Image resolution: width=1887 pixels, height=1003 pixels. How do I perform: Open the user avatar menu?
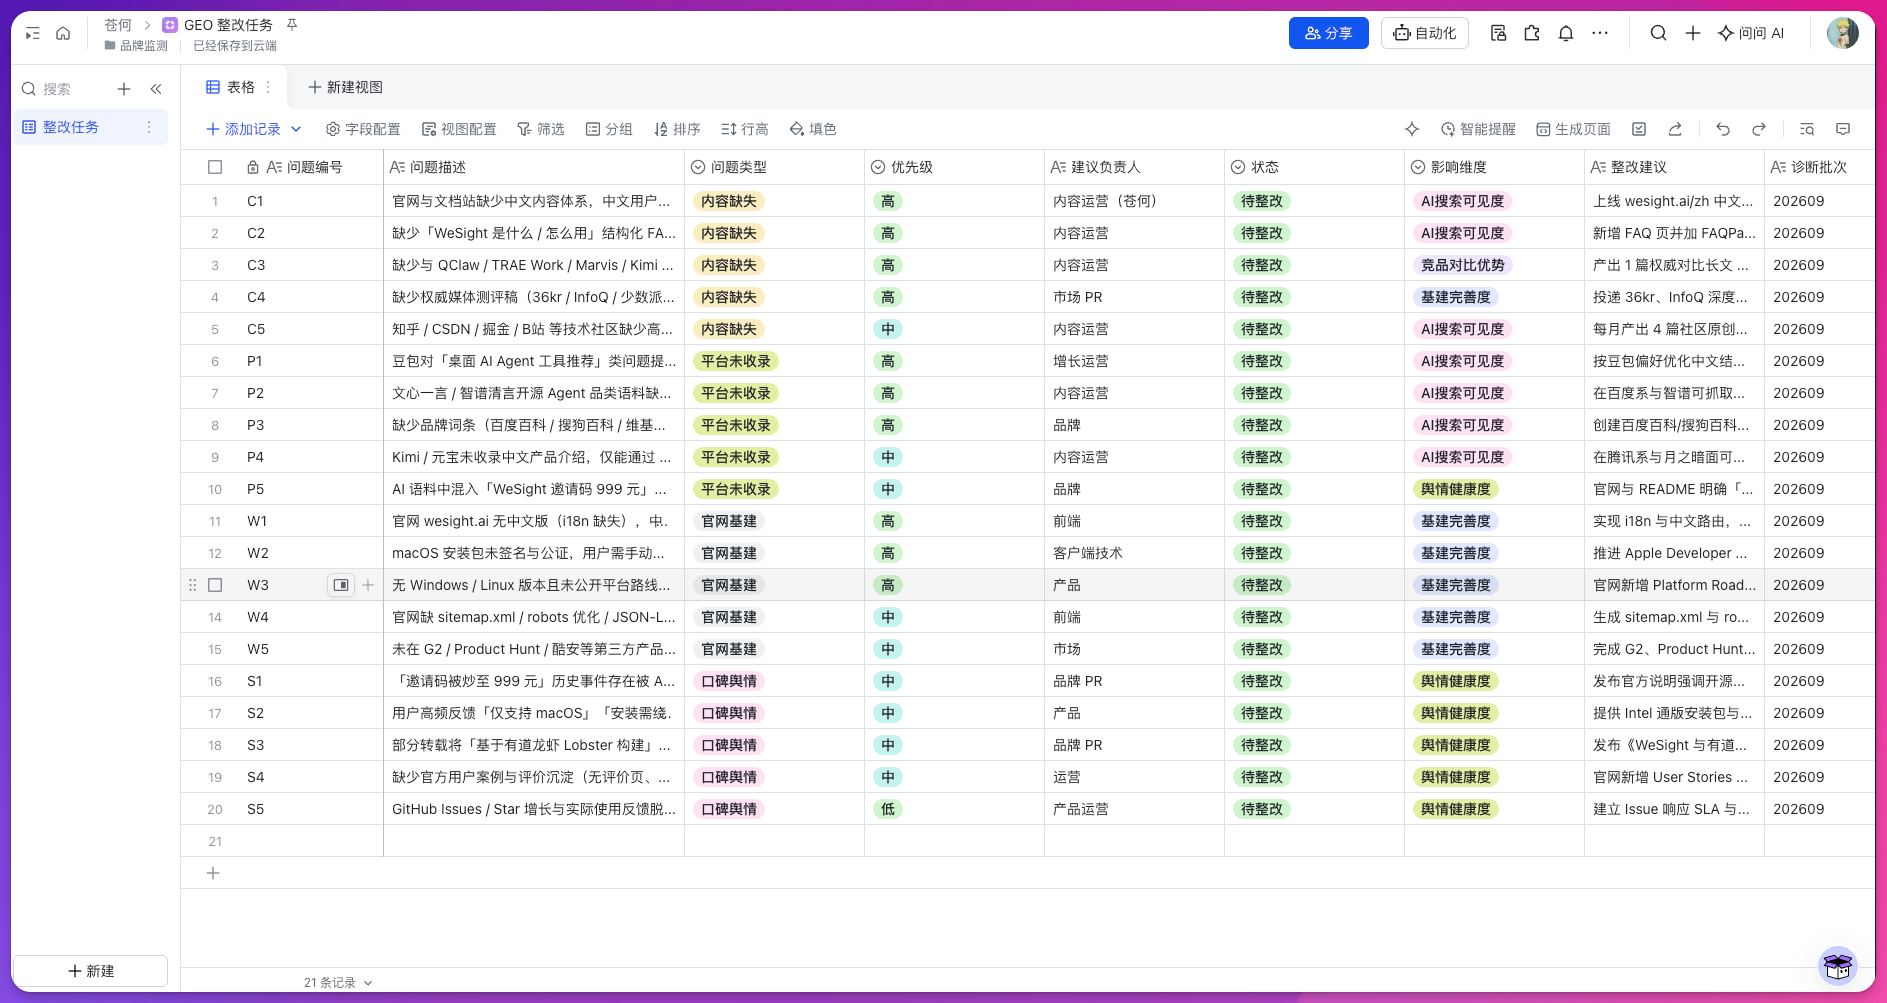[1842, 33]
